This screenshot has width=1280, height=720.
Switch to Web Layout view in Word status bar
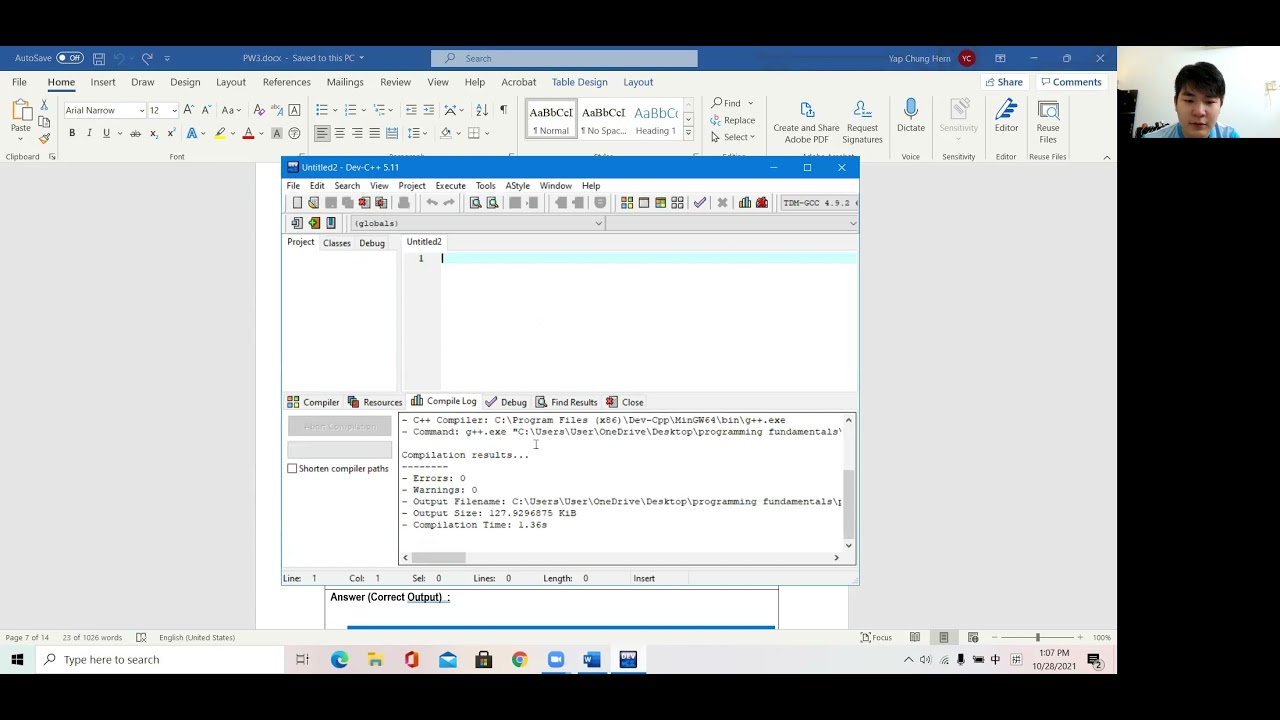[972, 637]
